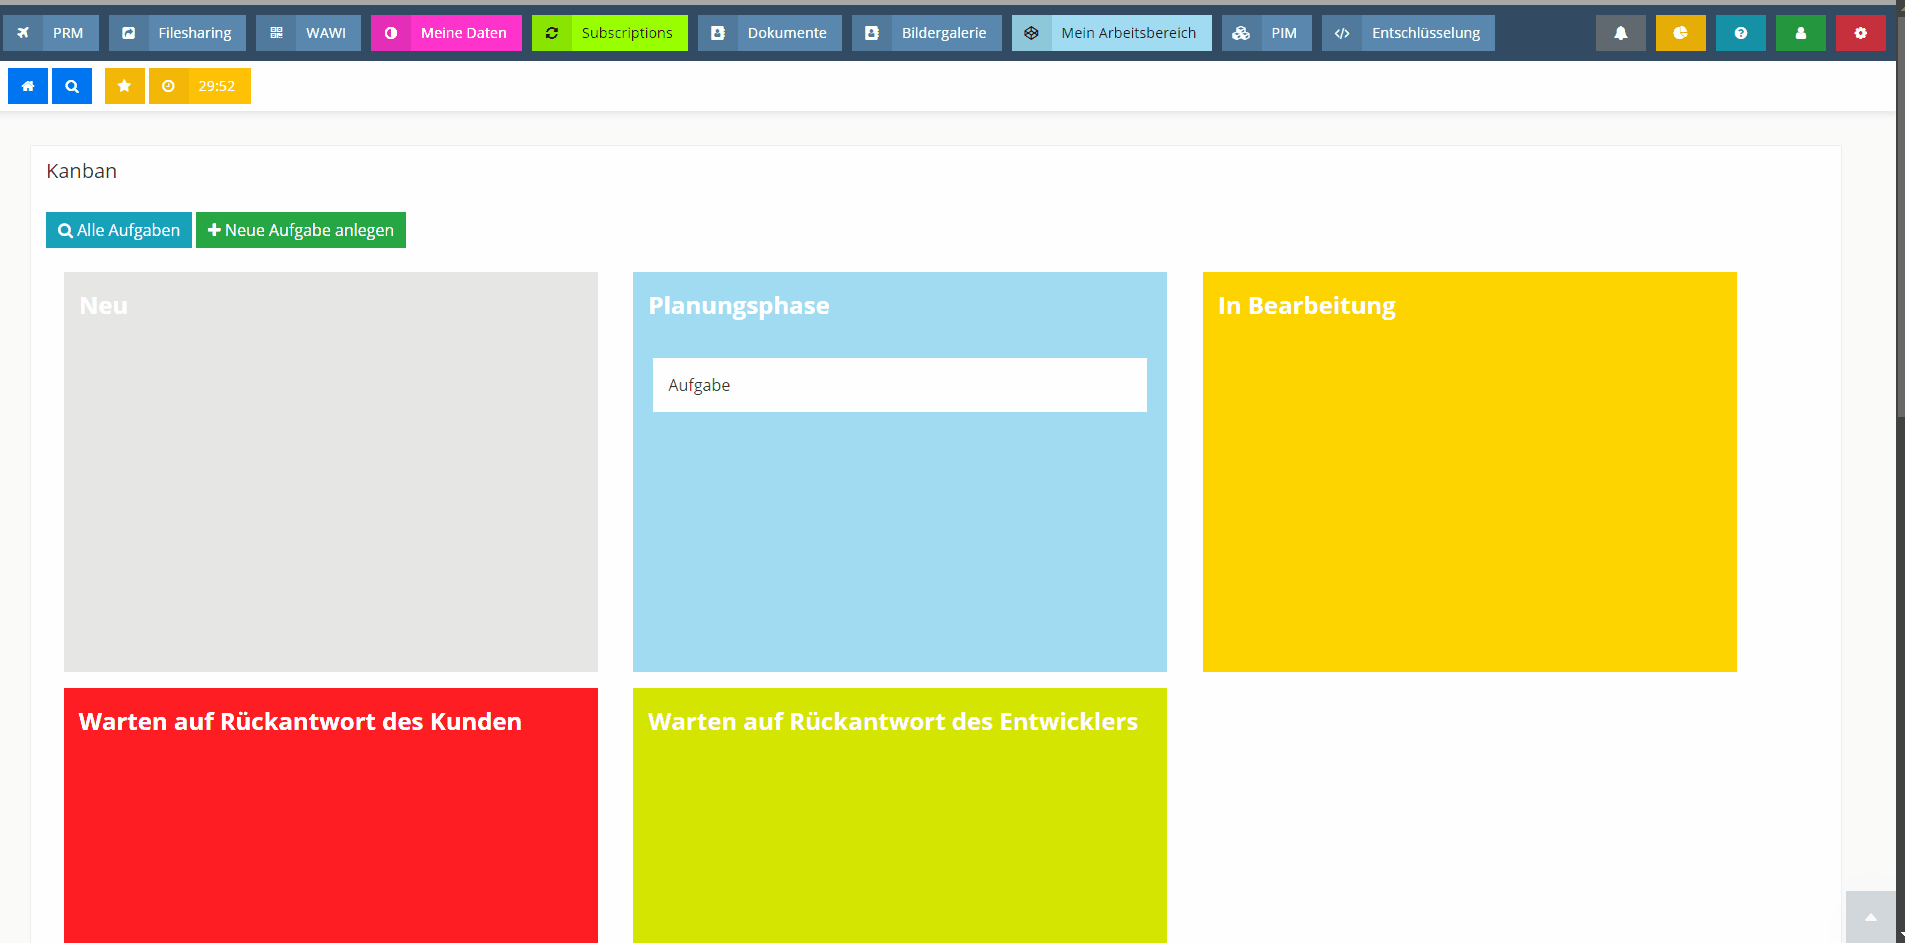Viewport: 1905px width, 943px height.
Task: Open settings with the red gear icon
Action: (x=1860, y=33)
